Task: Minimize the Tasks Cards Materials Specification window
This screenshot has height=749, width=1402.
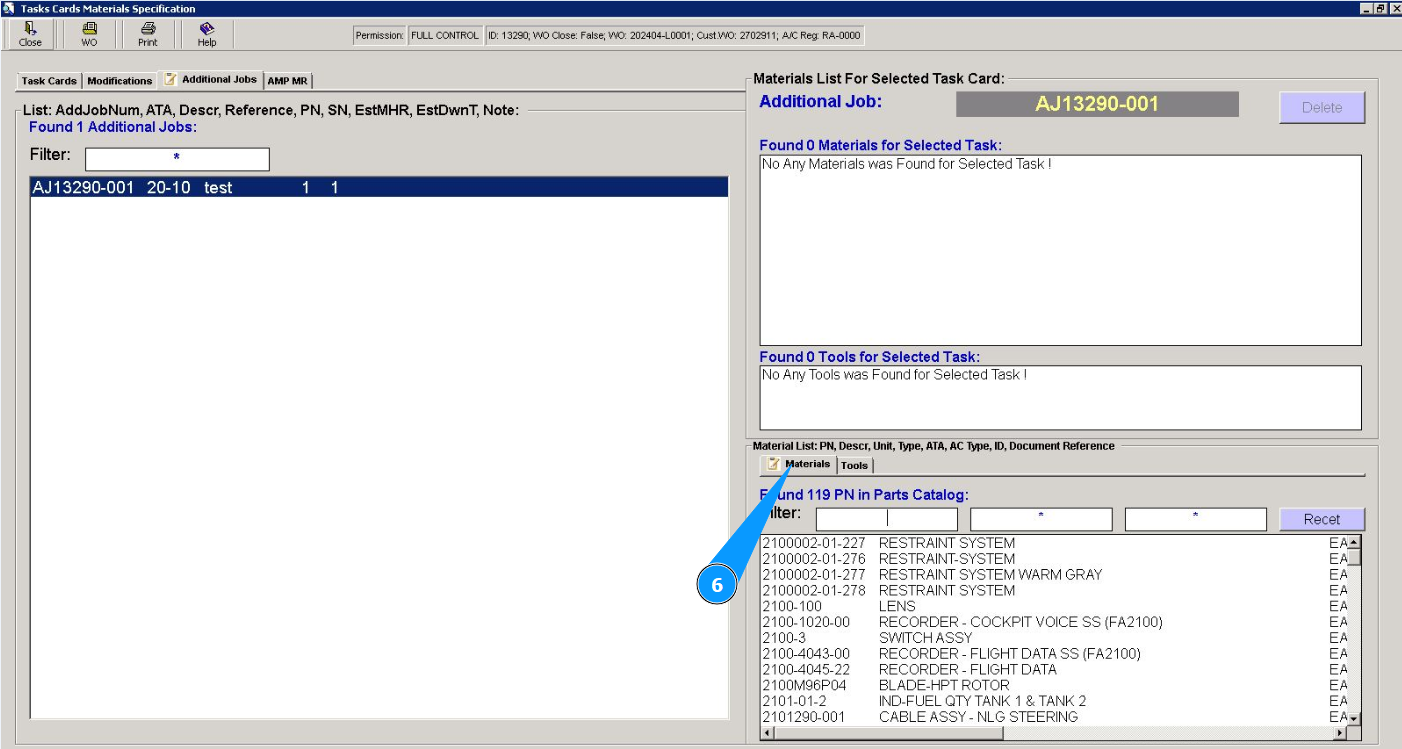Action: [x=1367, y=8]
